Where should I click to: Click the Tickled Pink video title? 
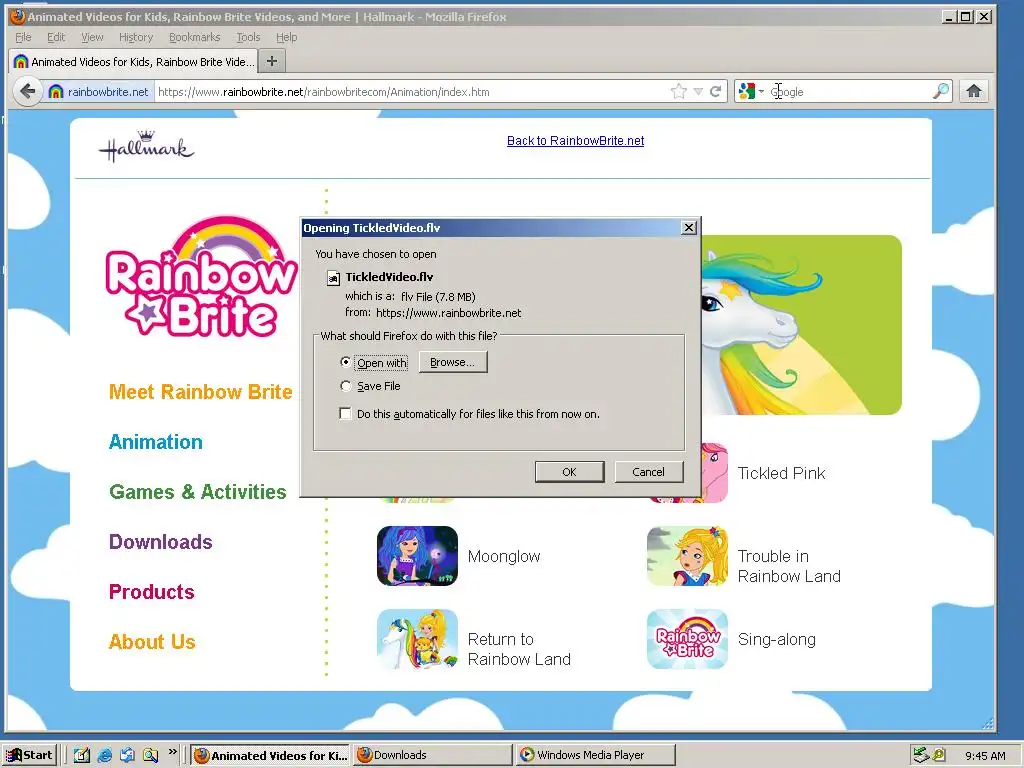pyautogui.click(x=781, y=473)
